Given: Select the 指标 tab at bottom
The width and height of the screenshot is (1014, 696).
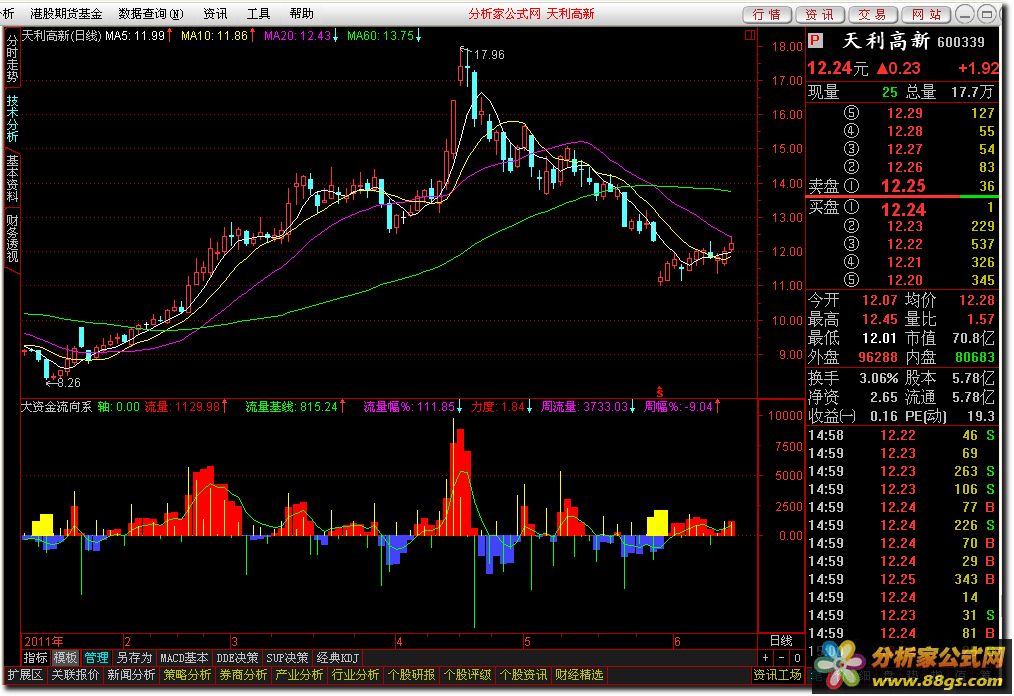Looking at the screenshot, I should click(x=36, y=658).
